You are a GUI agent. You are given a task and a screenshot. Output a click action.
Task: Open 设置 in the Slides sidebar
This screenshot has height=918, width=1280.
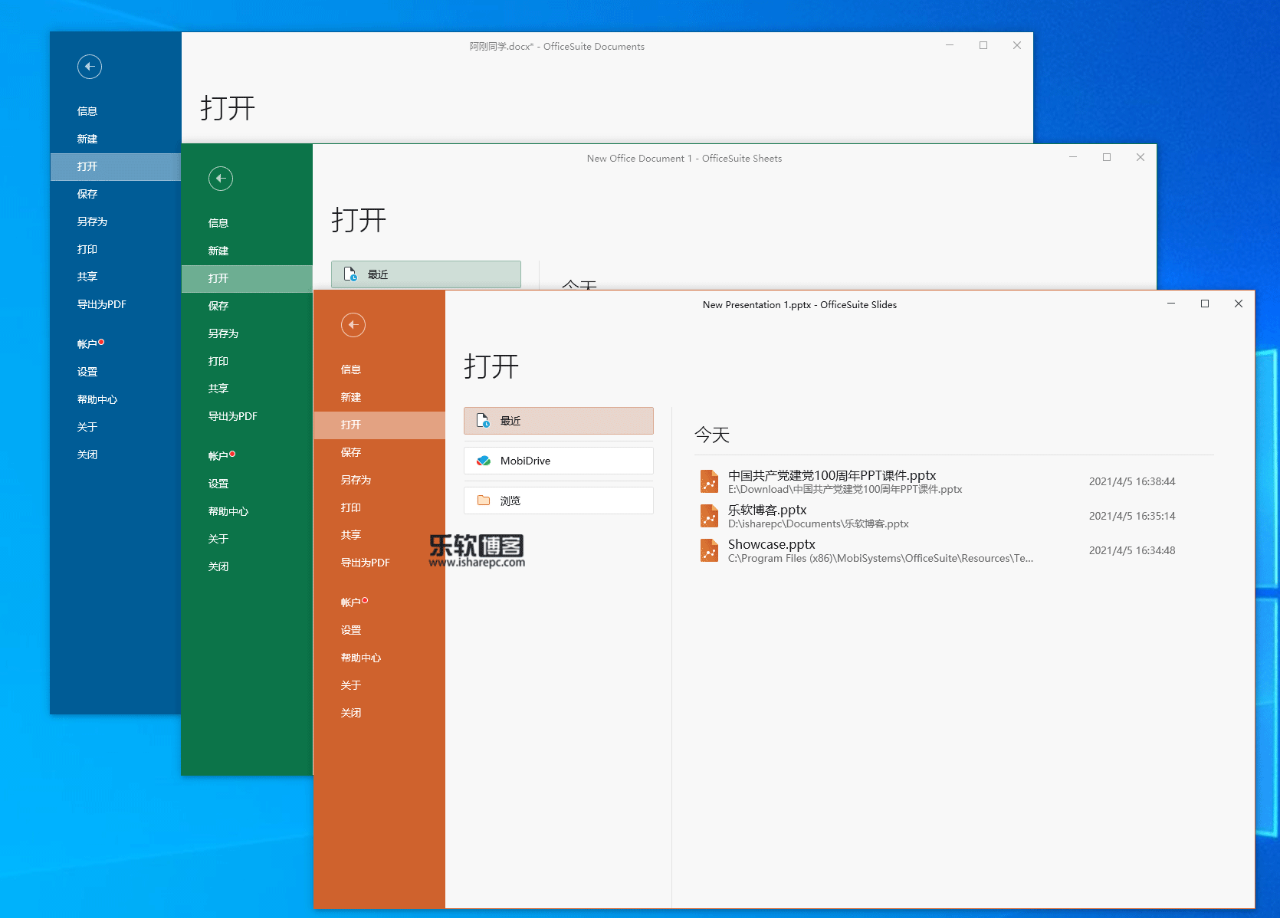(351, 631)
